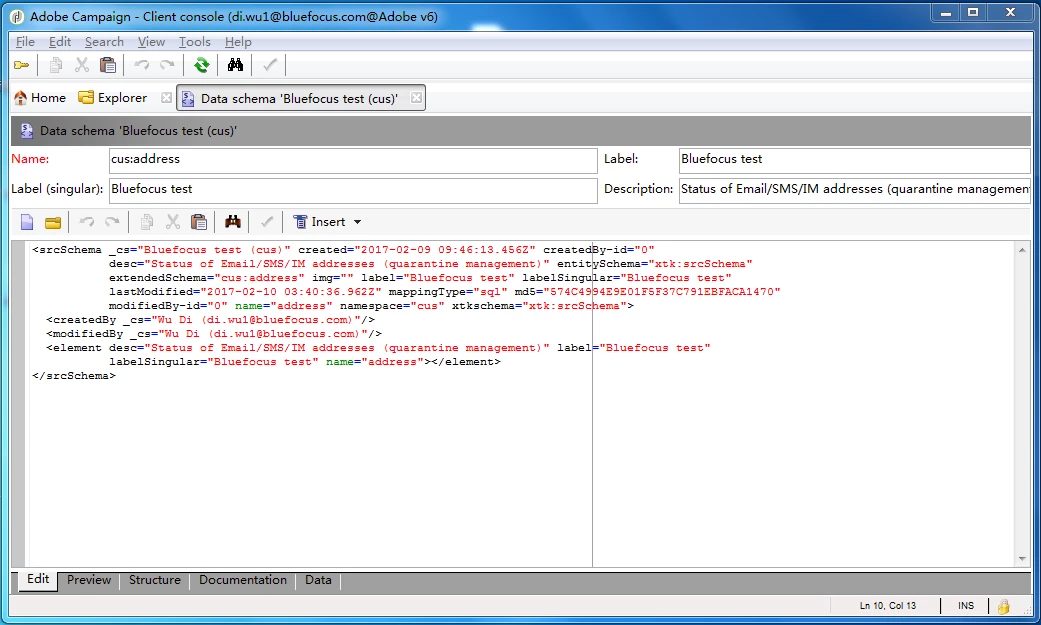The image size is (1041, 625).
Task: Click the editor scrollbar down arrow
Action: tap(1022, 559)
